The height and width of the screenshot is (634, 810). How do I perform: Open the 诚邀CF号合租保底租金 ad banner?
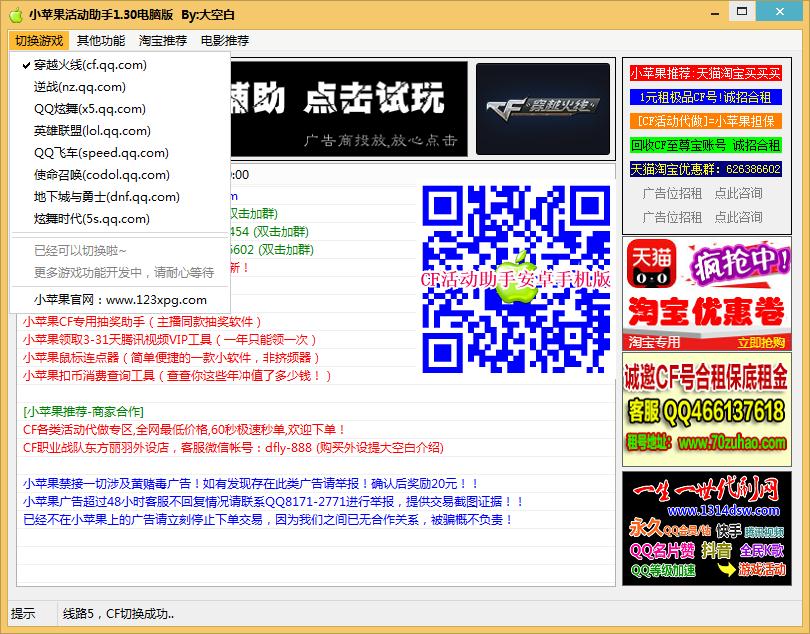707,409
